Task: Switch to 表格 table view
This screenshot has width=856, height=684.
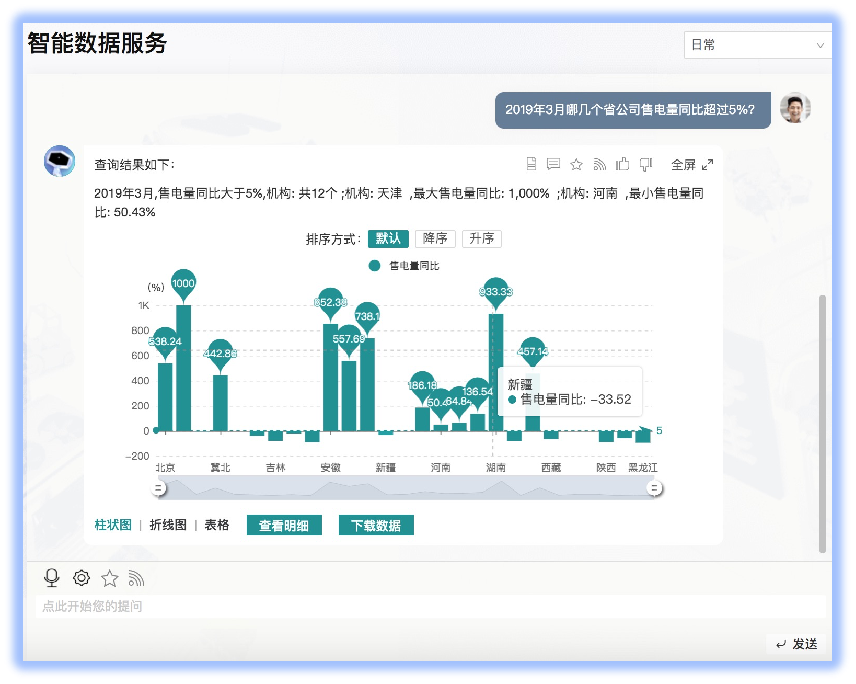Action: [217, 525]
